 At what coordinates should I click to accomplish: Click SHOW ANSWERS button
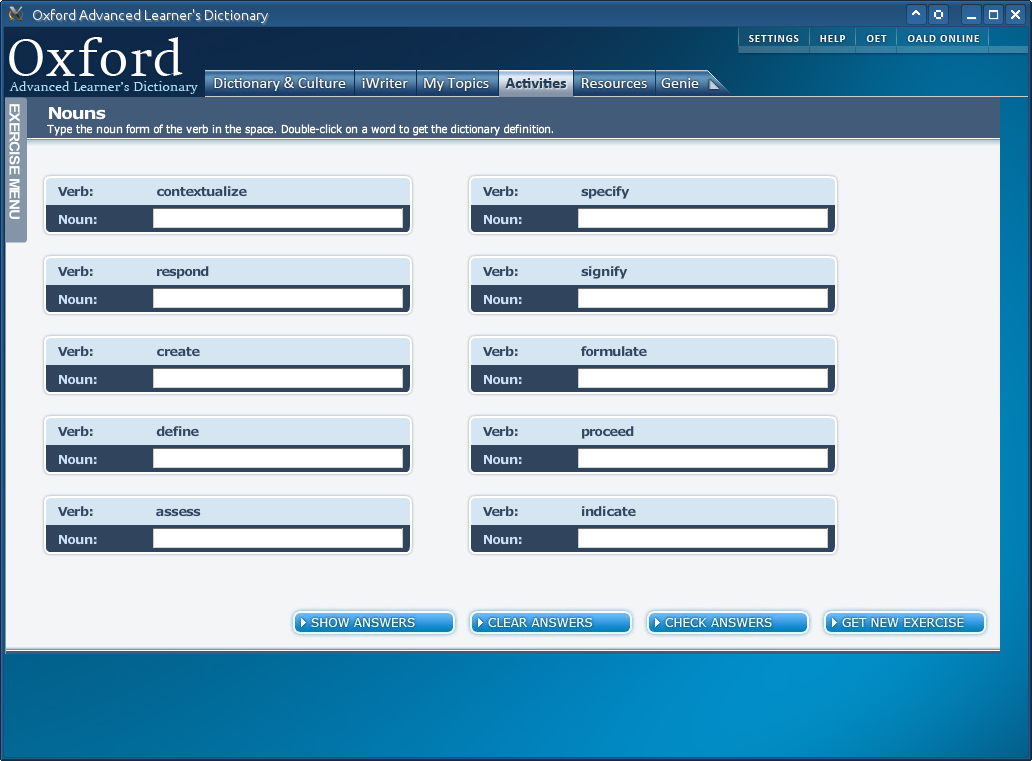[374, 623]
